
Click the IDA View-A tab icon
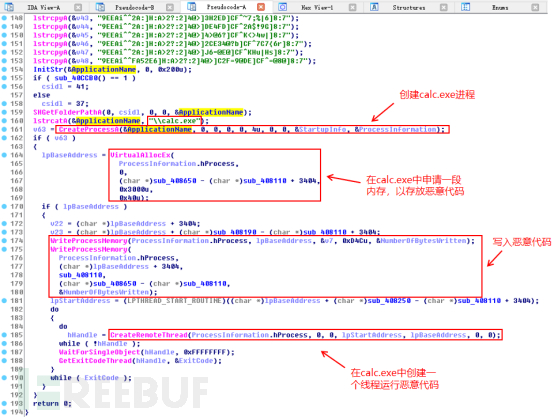coord(9,7)
